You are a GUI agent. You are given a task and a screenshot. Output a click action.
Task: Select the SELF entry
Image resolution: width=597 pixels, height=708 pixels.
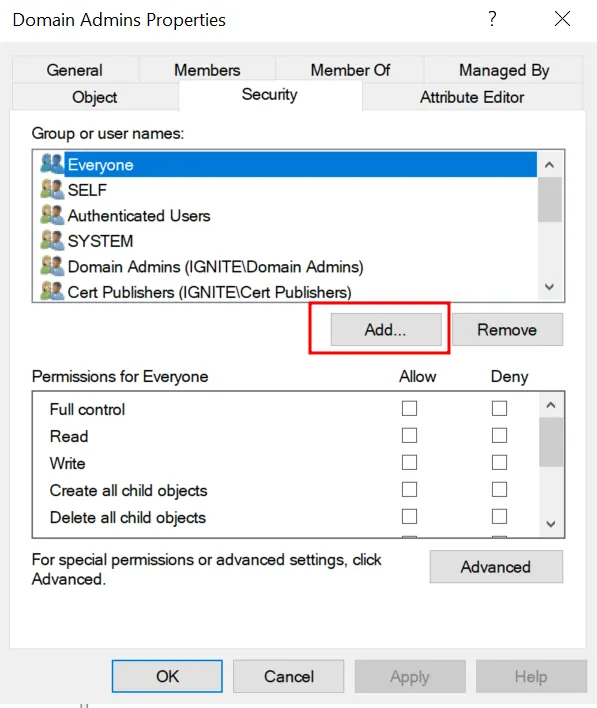coord(288,190)
